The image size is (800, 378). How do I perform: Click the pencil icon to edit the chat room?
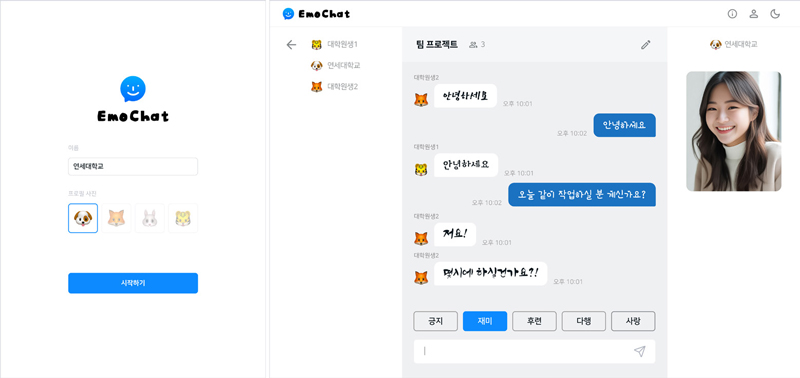646,44
